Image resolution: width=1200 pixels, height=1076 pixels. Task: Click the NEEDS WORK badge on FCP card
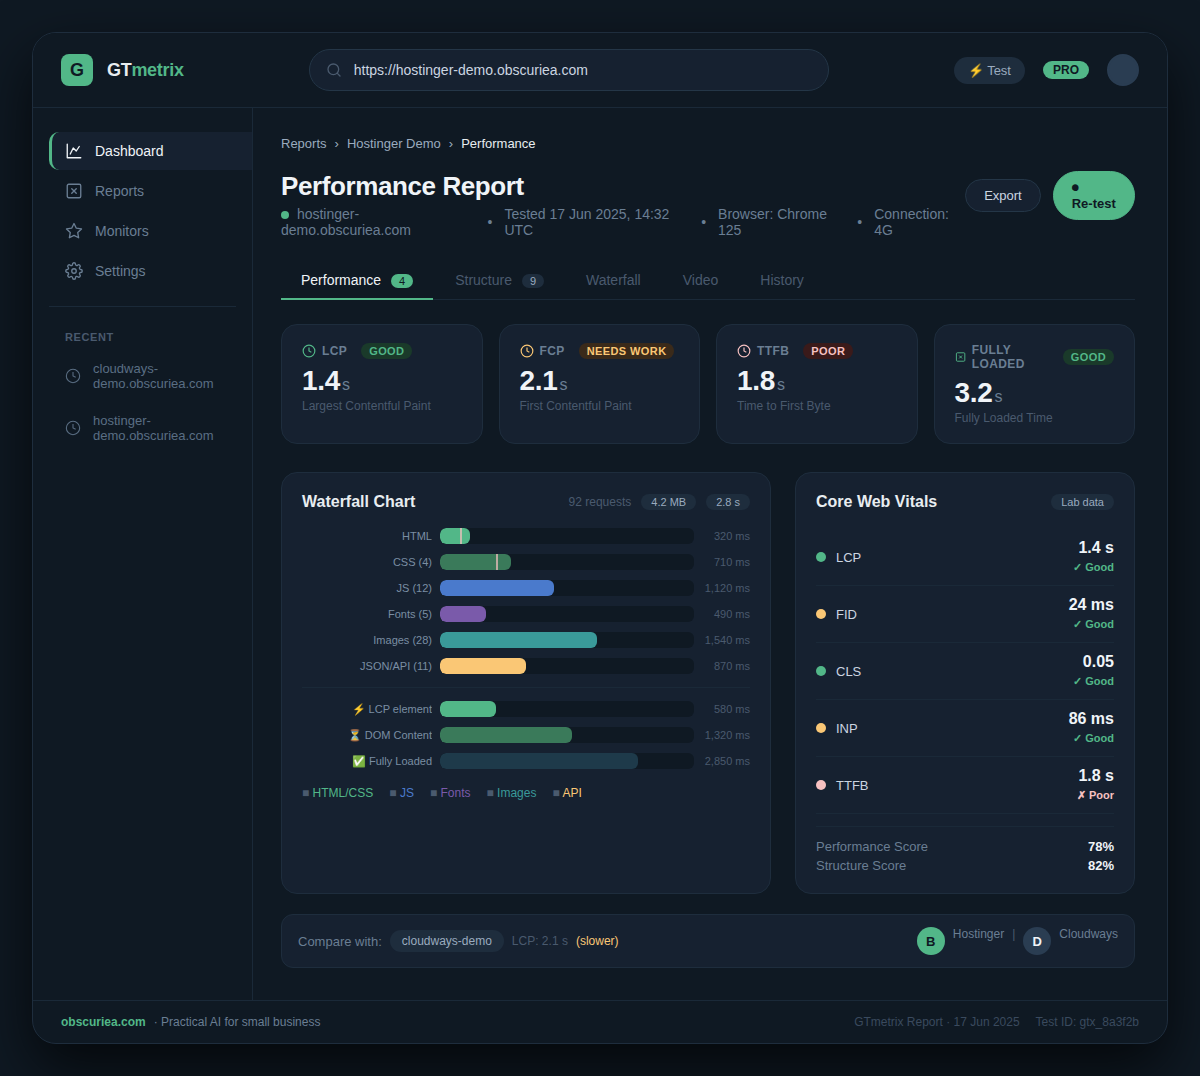point(626,351)
